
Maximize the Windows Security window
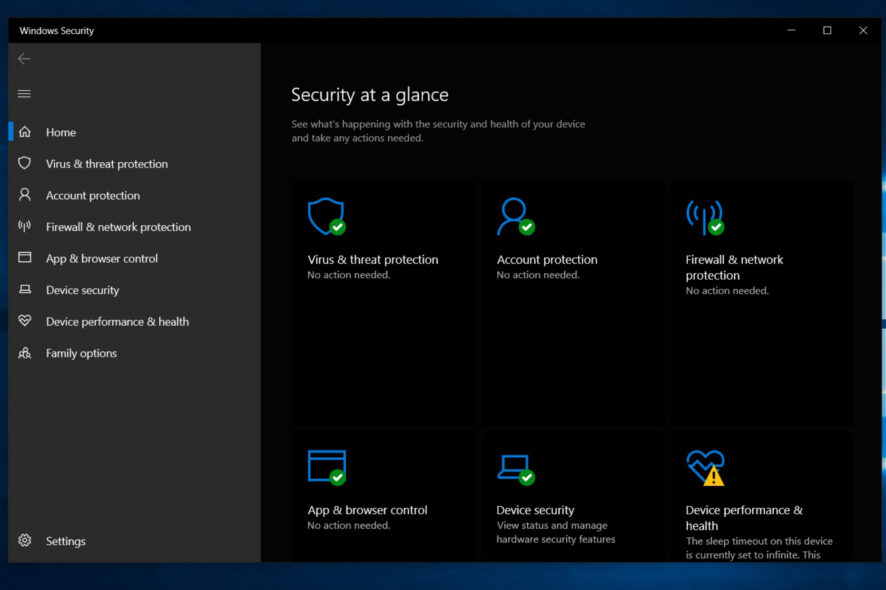[x=827, y=31]
